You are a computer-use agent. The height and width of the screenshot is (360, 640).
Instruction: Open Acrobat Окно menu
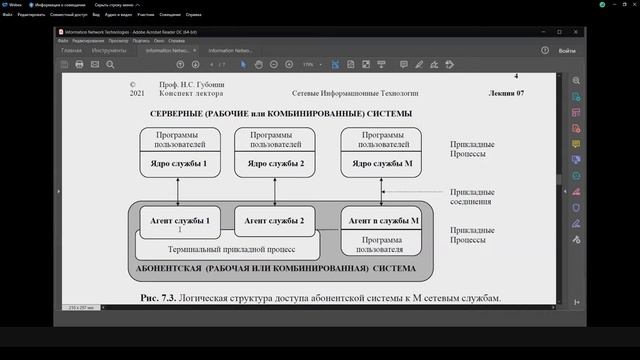point(159,41)
